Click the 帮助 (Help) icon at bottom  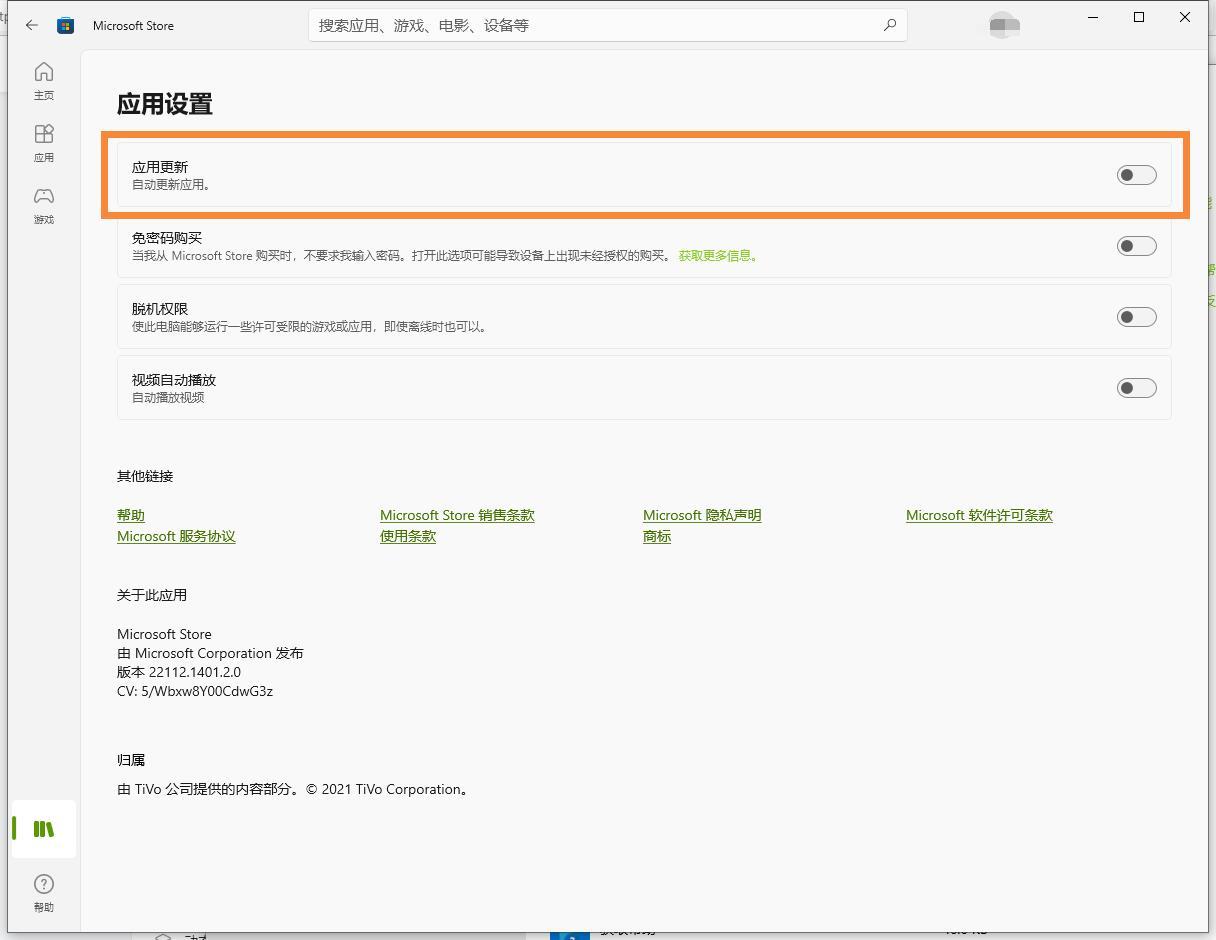coord(43,890)
